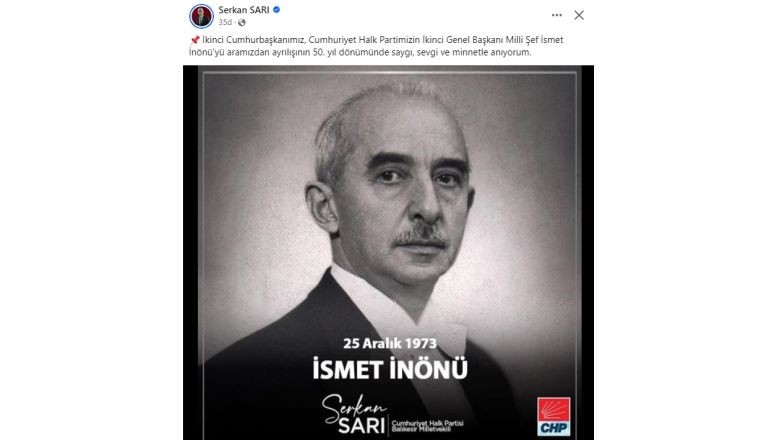Screen dimensions: 780x440
Task: Click the red pushpin emoji in caption
Action: 195,40
